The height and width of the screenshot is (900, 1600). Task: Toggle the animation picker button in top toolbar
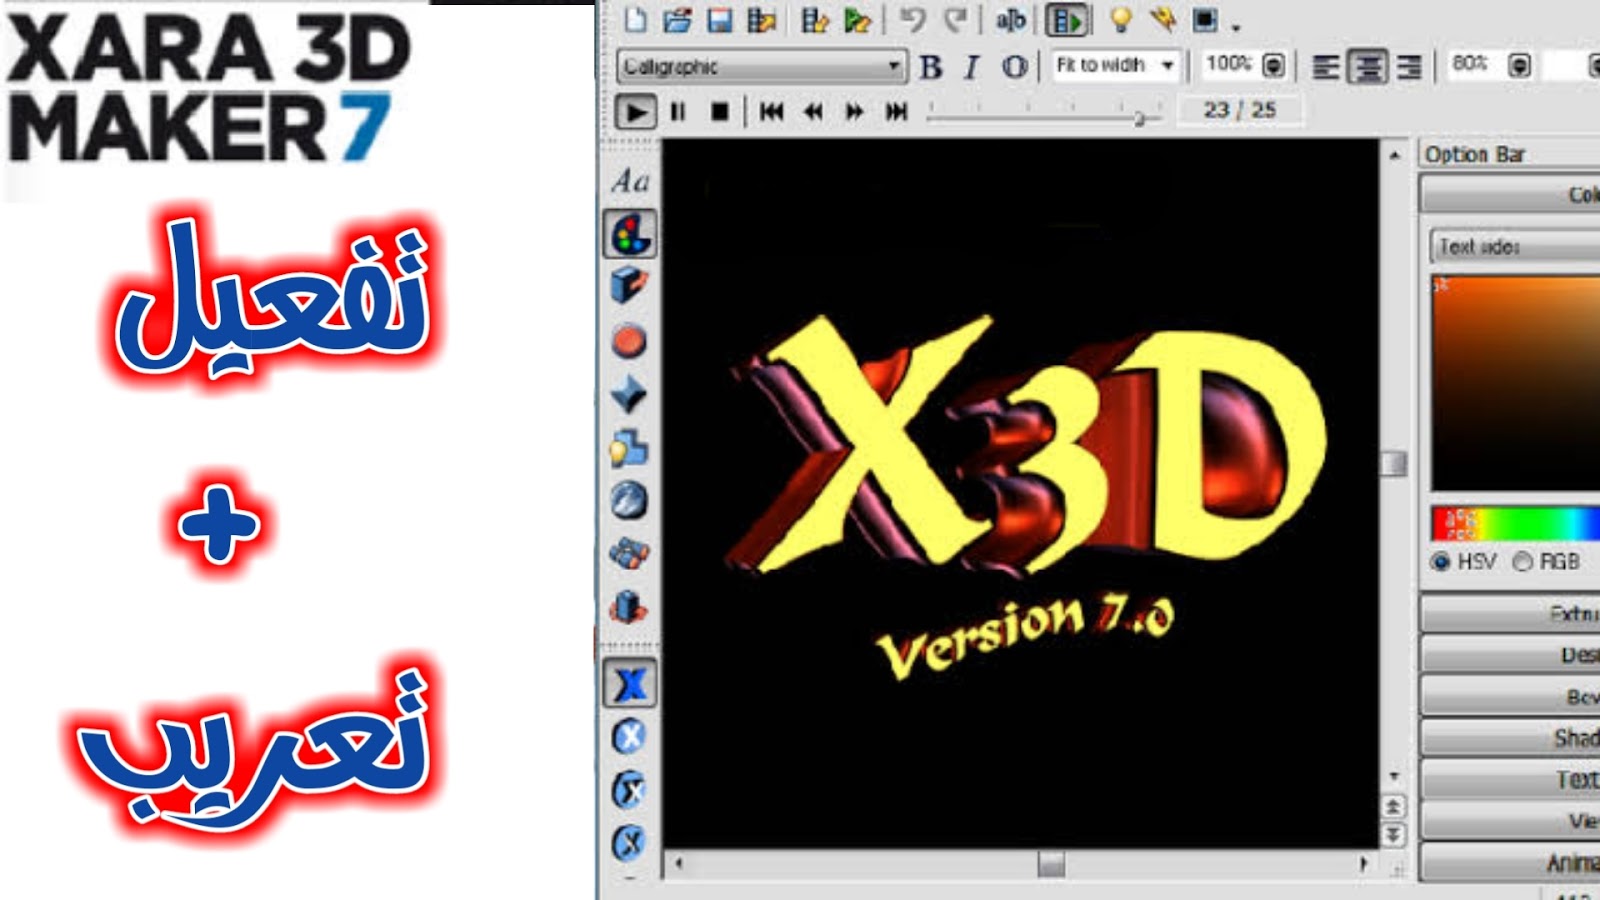1067,20
